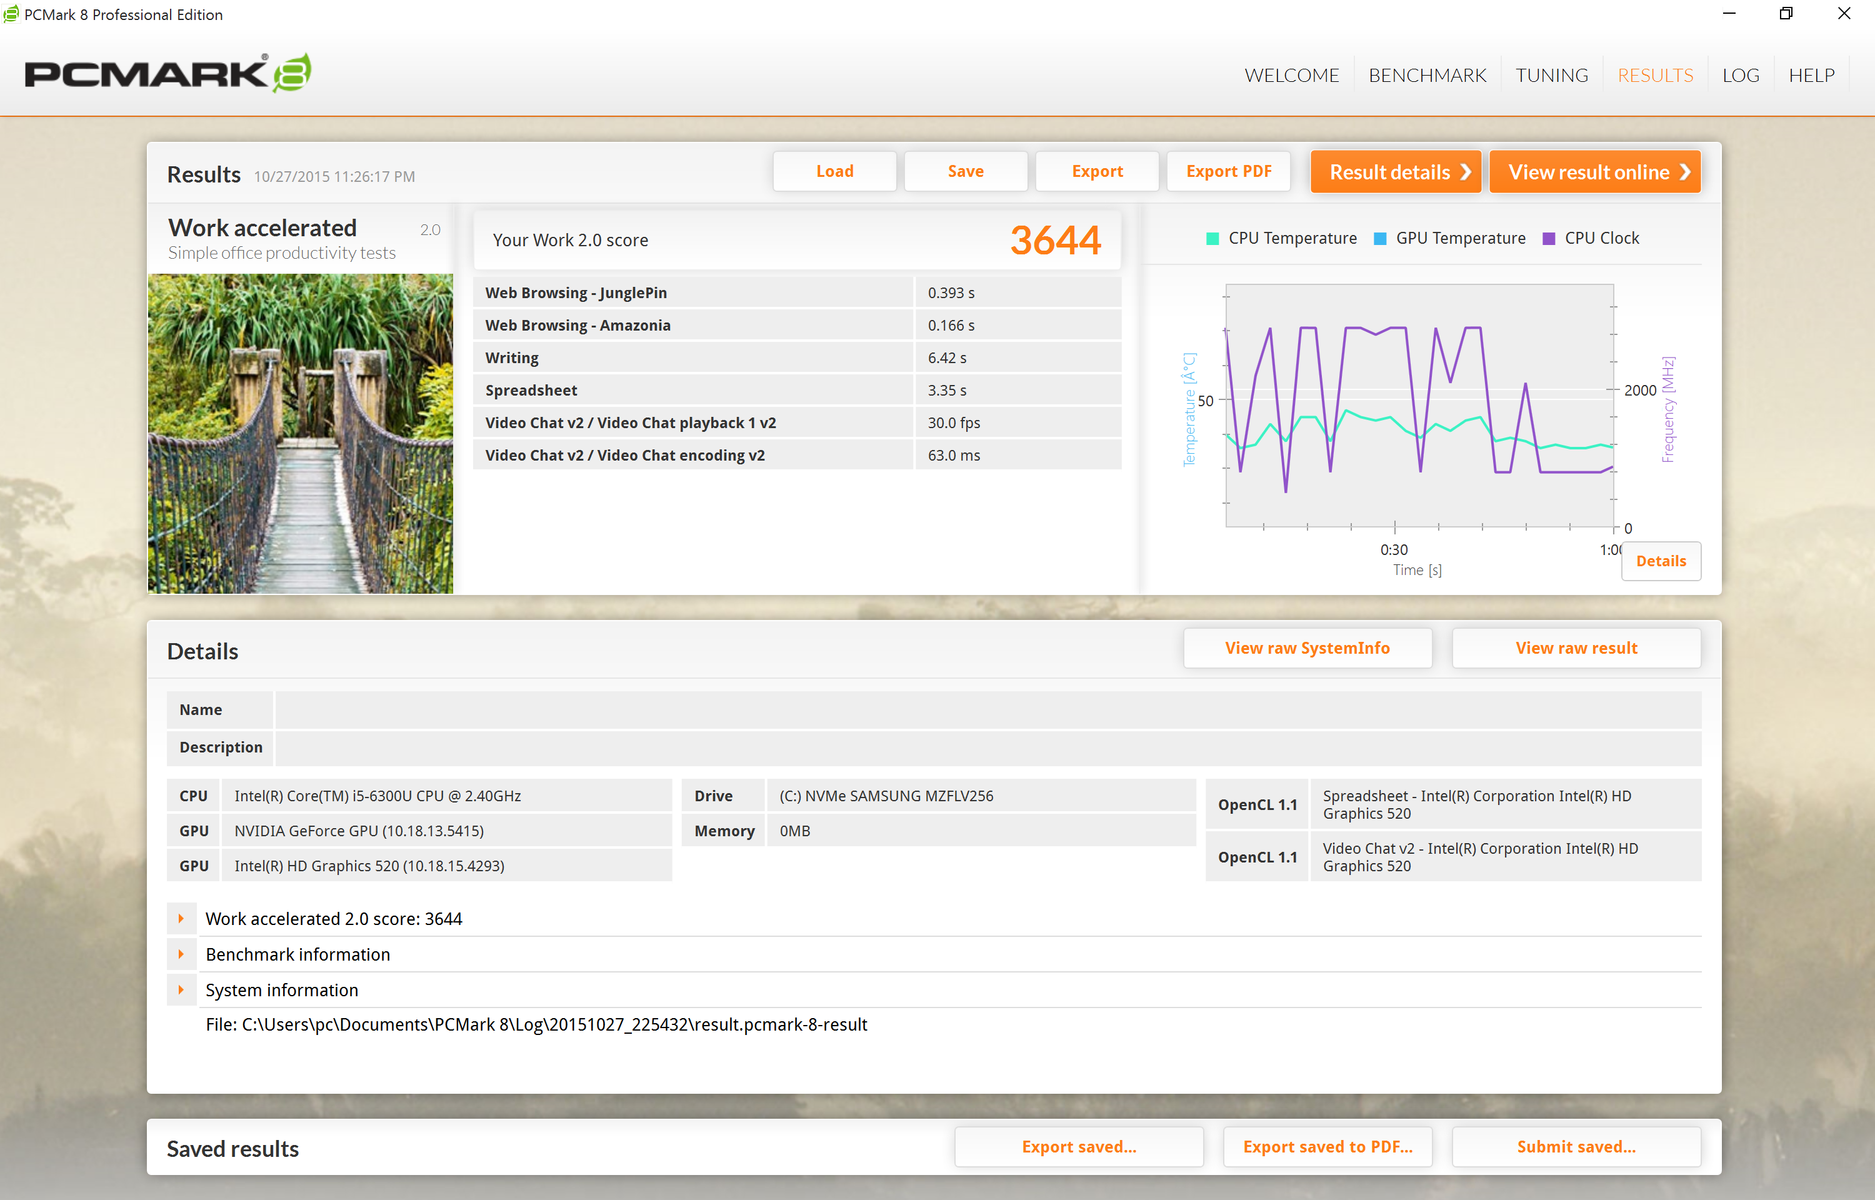Click the Load button
Viewport: 1875px width, 1200px height.
[x=834, y=171]
